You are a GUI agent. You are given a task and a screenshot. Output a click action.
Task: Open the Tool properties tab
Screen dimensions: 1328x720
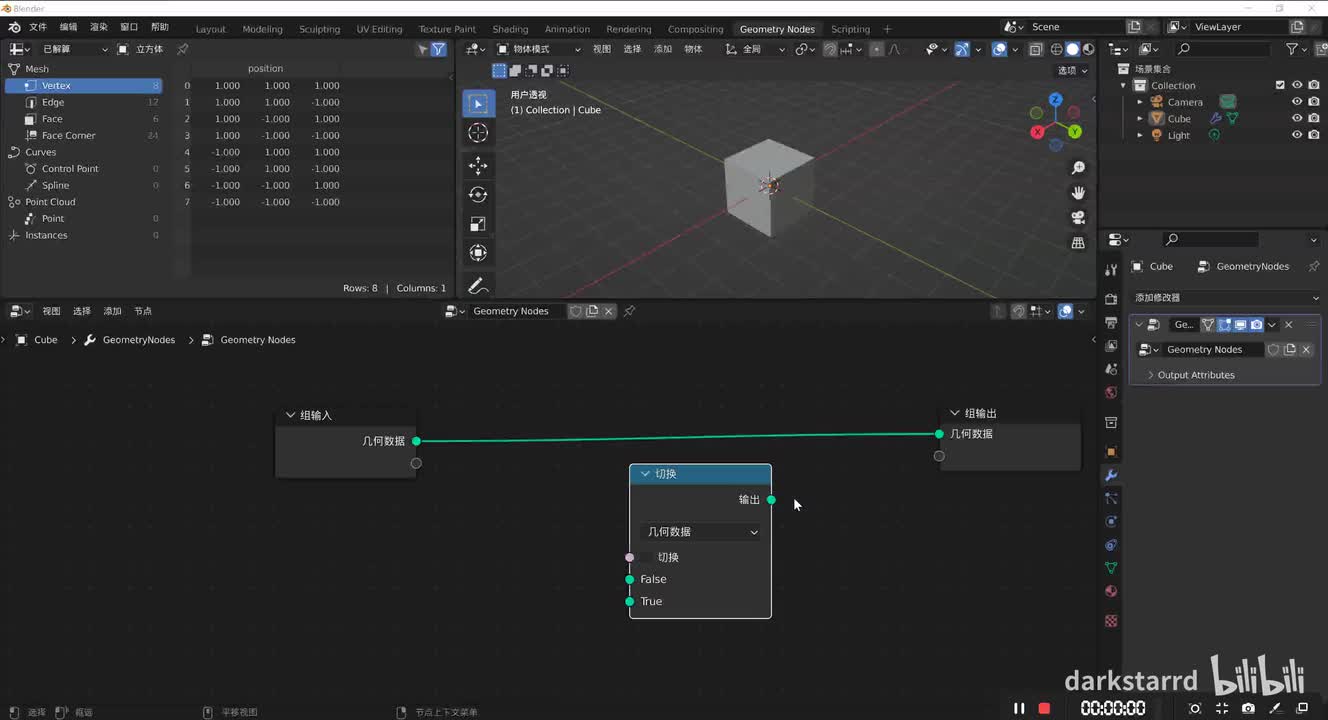1111,270
